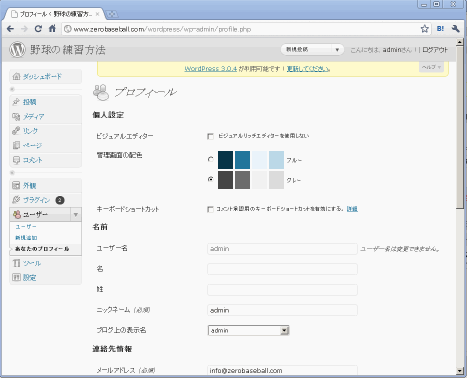Viewport: 467px width, 378px height.
Task: Click medium blue scheme swatch
Action: [x=242, y=160]
